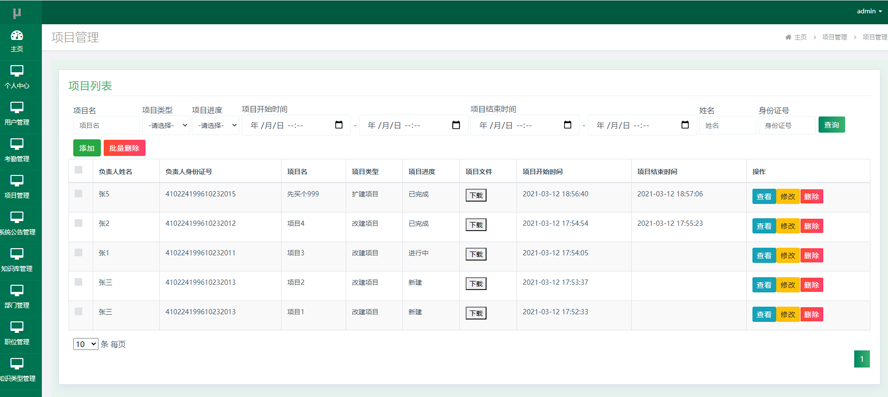This screenshot has width=888, height=397.
Task: Check the row checkbox for 项目1
Action: pos(79,311)
